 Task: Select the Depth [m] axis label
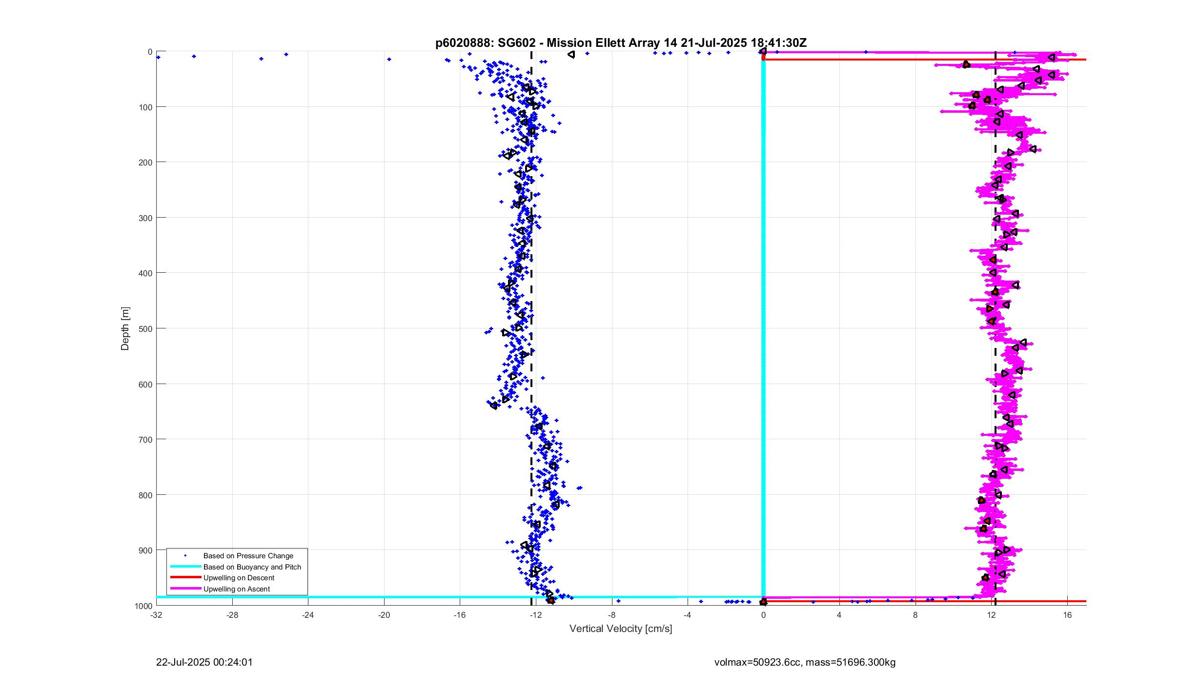pyautogui.click(x=125, y=328)
